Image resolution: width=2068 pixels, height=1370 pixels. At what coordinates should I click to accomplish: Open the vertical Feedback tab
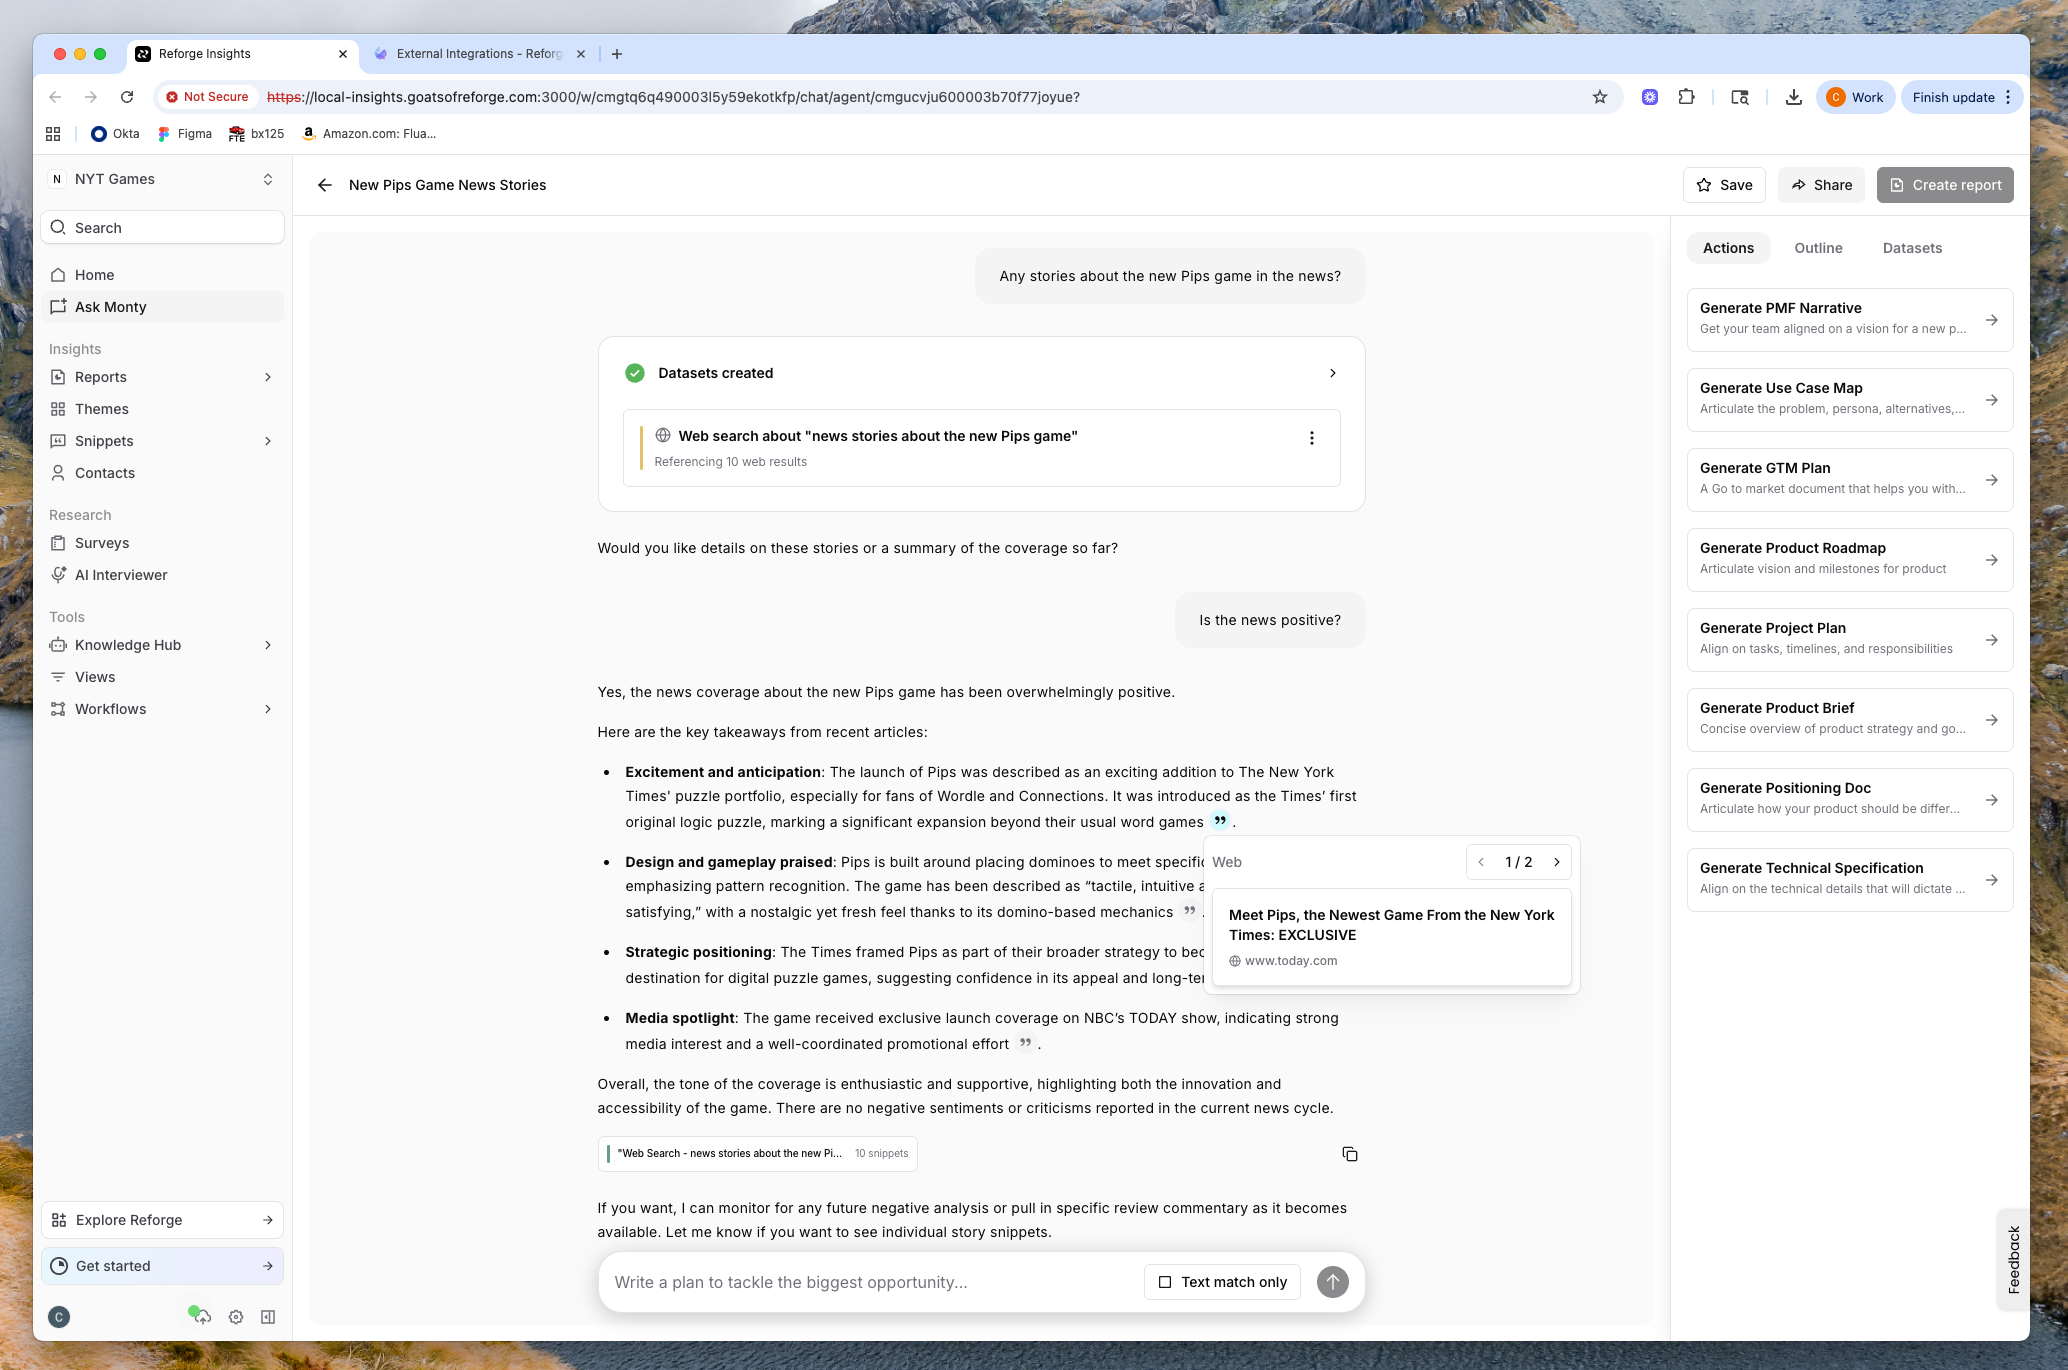tap(2013, 1259)
